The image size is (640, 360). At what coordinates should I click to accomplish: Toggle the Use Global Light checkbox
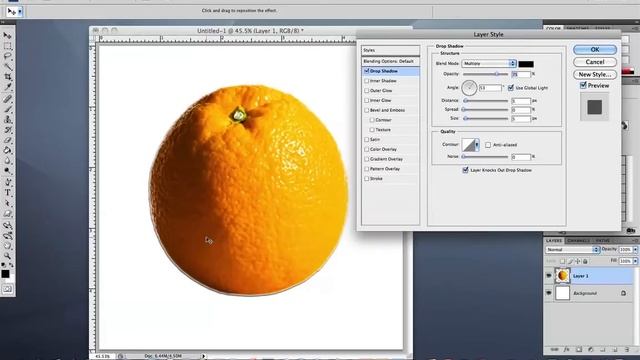tap(511, 88)
